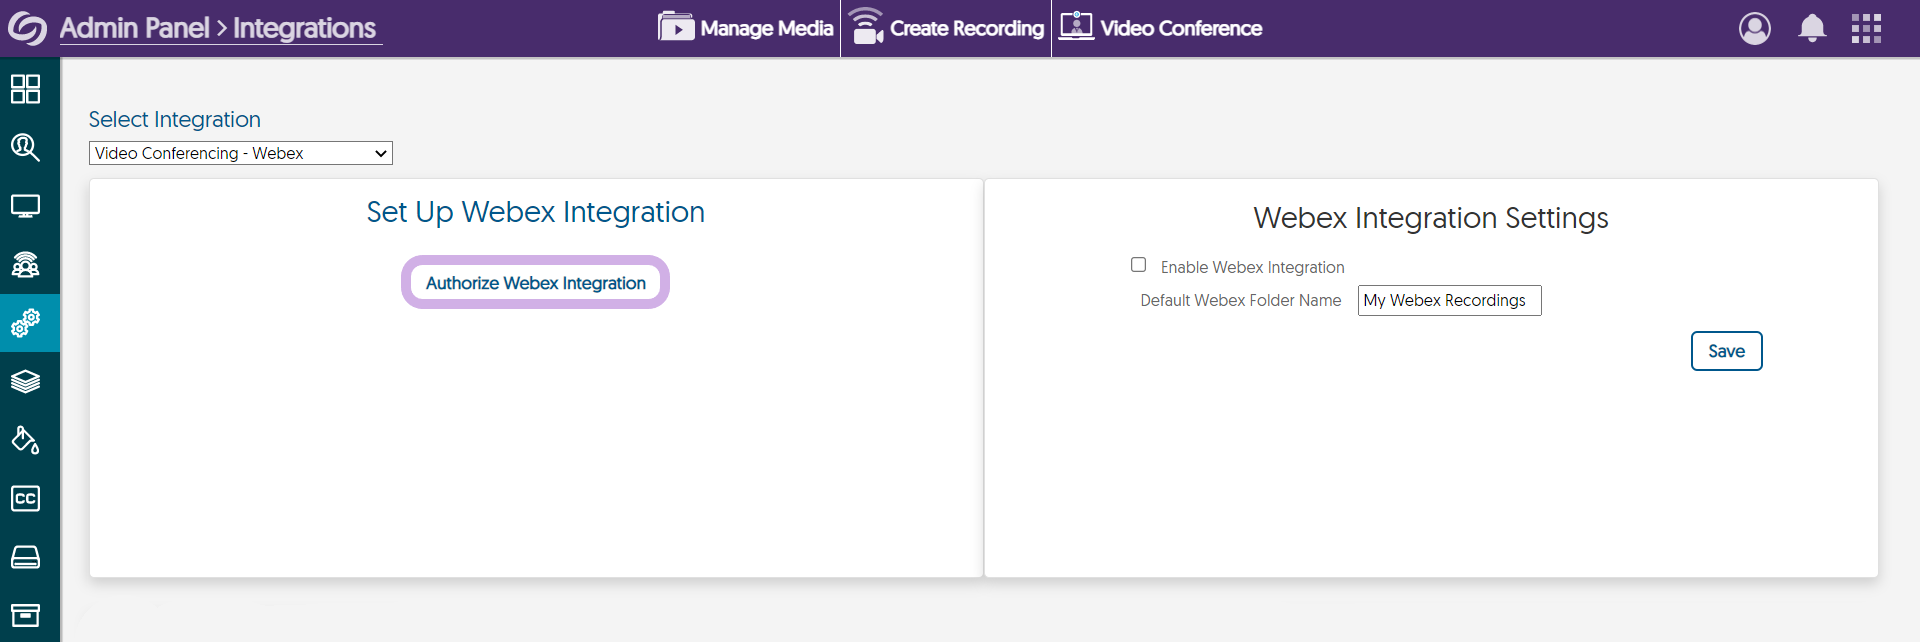
Task: Open the apps grid launcher icon
Action: 1866,28
